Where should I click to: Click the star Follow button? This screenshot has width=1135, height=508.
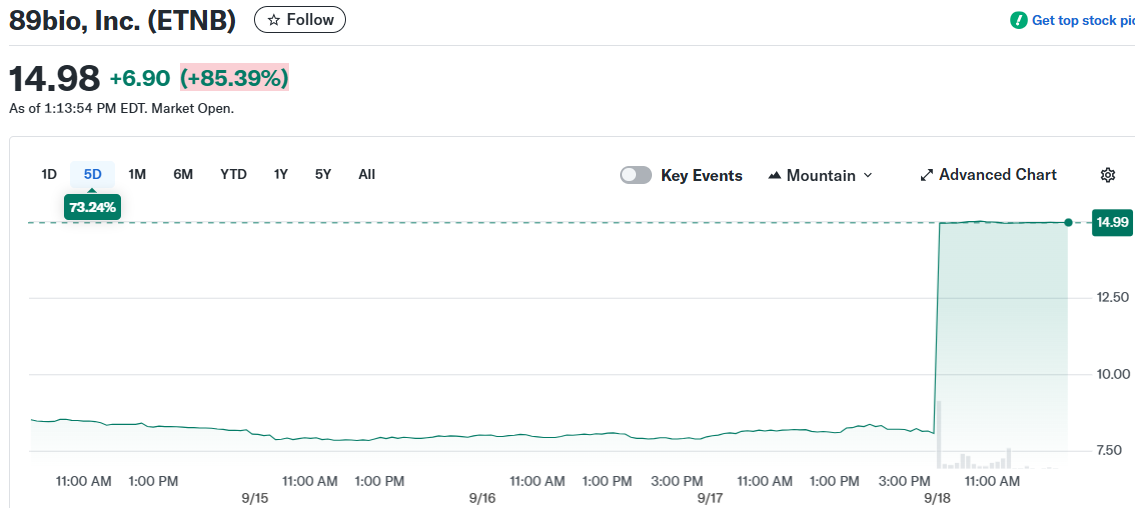pos(300,20)
